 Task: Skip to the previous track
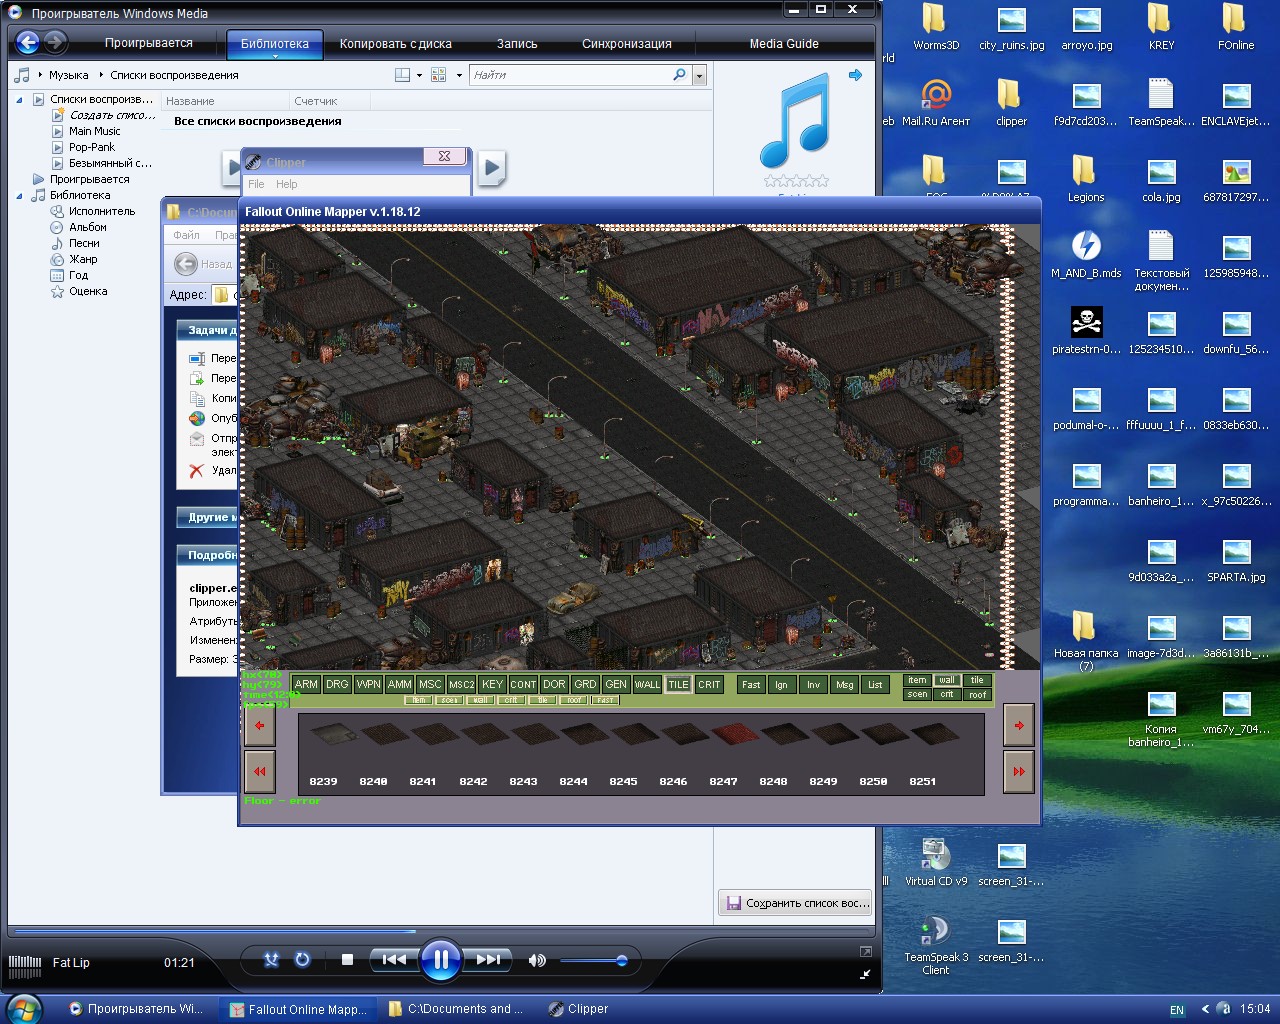(x=394, y=960)
